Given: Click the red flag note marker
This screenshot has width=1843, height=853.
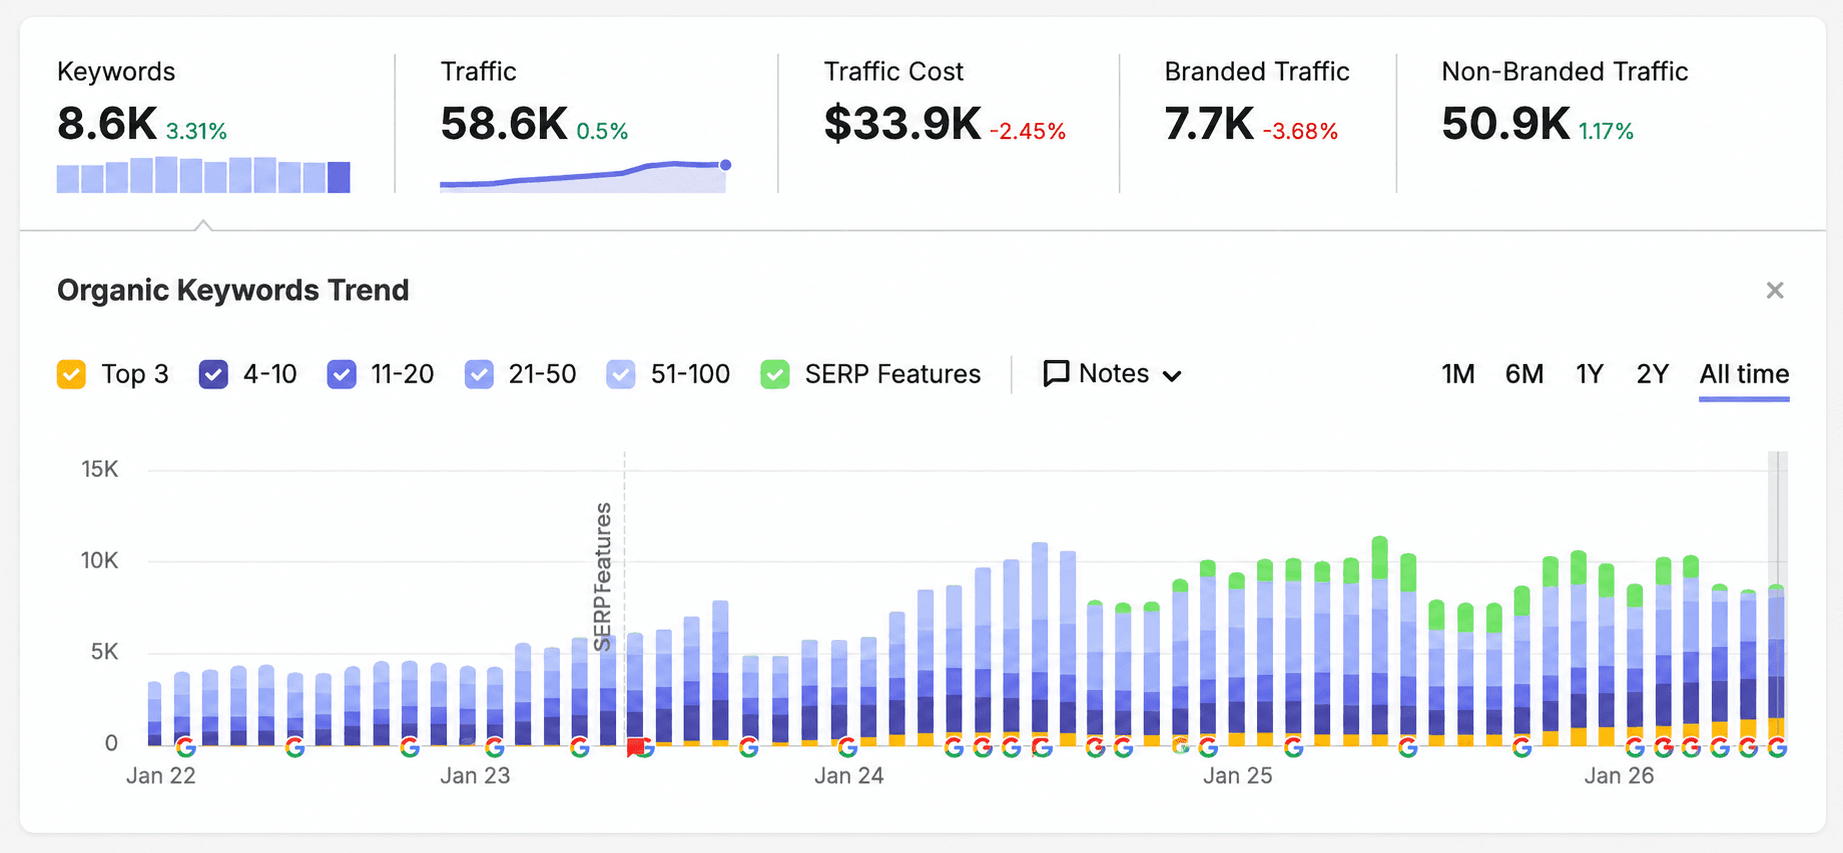Looking at the screenshot, I should 634,747.
